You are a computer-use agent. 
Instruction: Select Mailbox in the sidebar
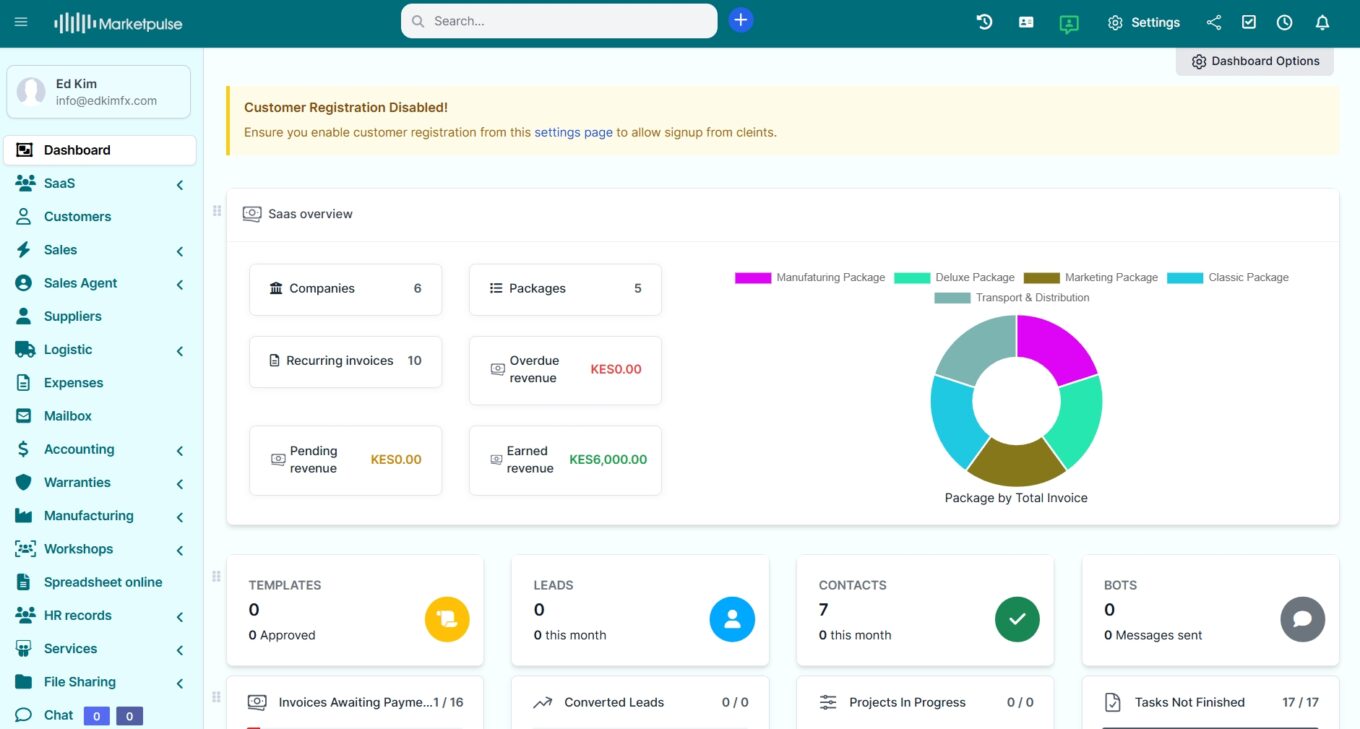pyautogui.click(x=68, y=416)
